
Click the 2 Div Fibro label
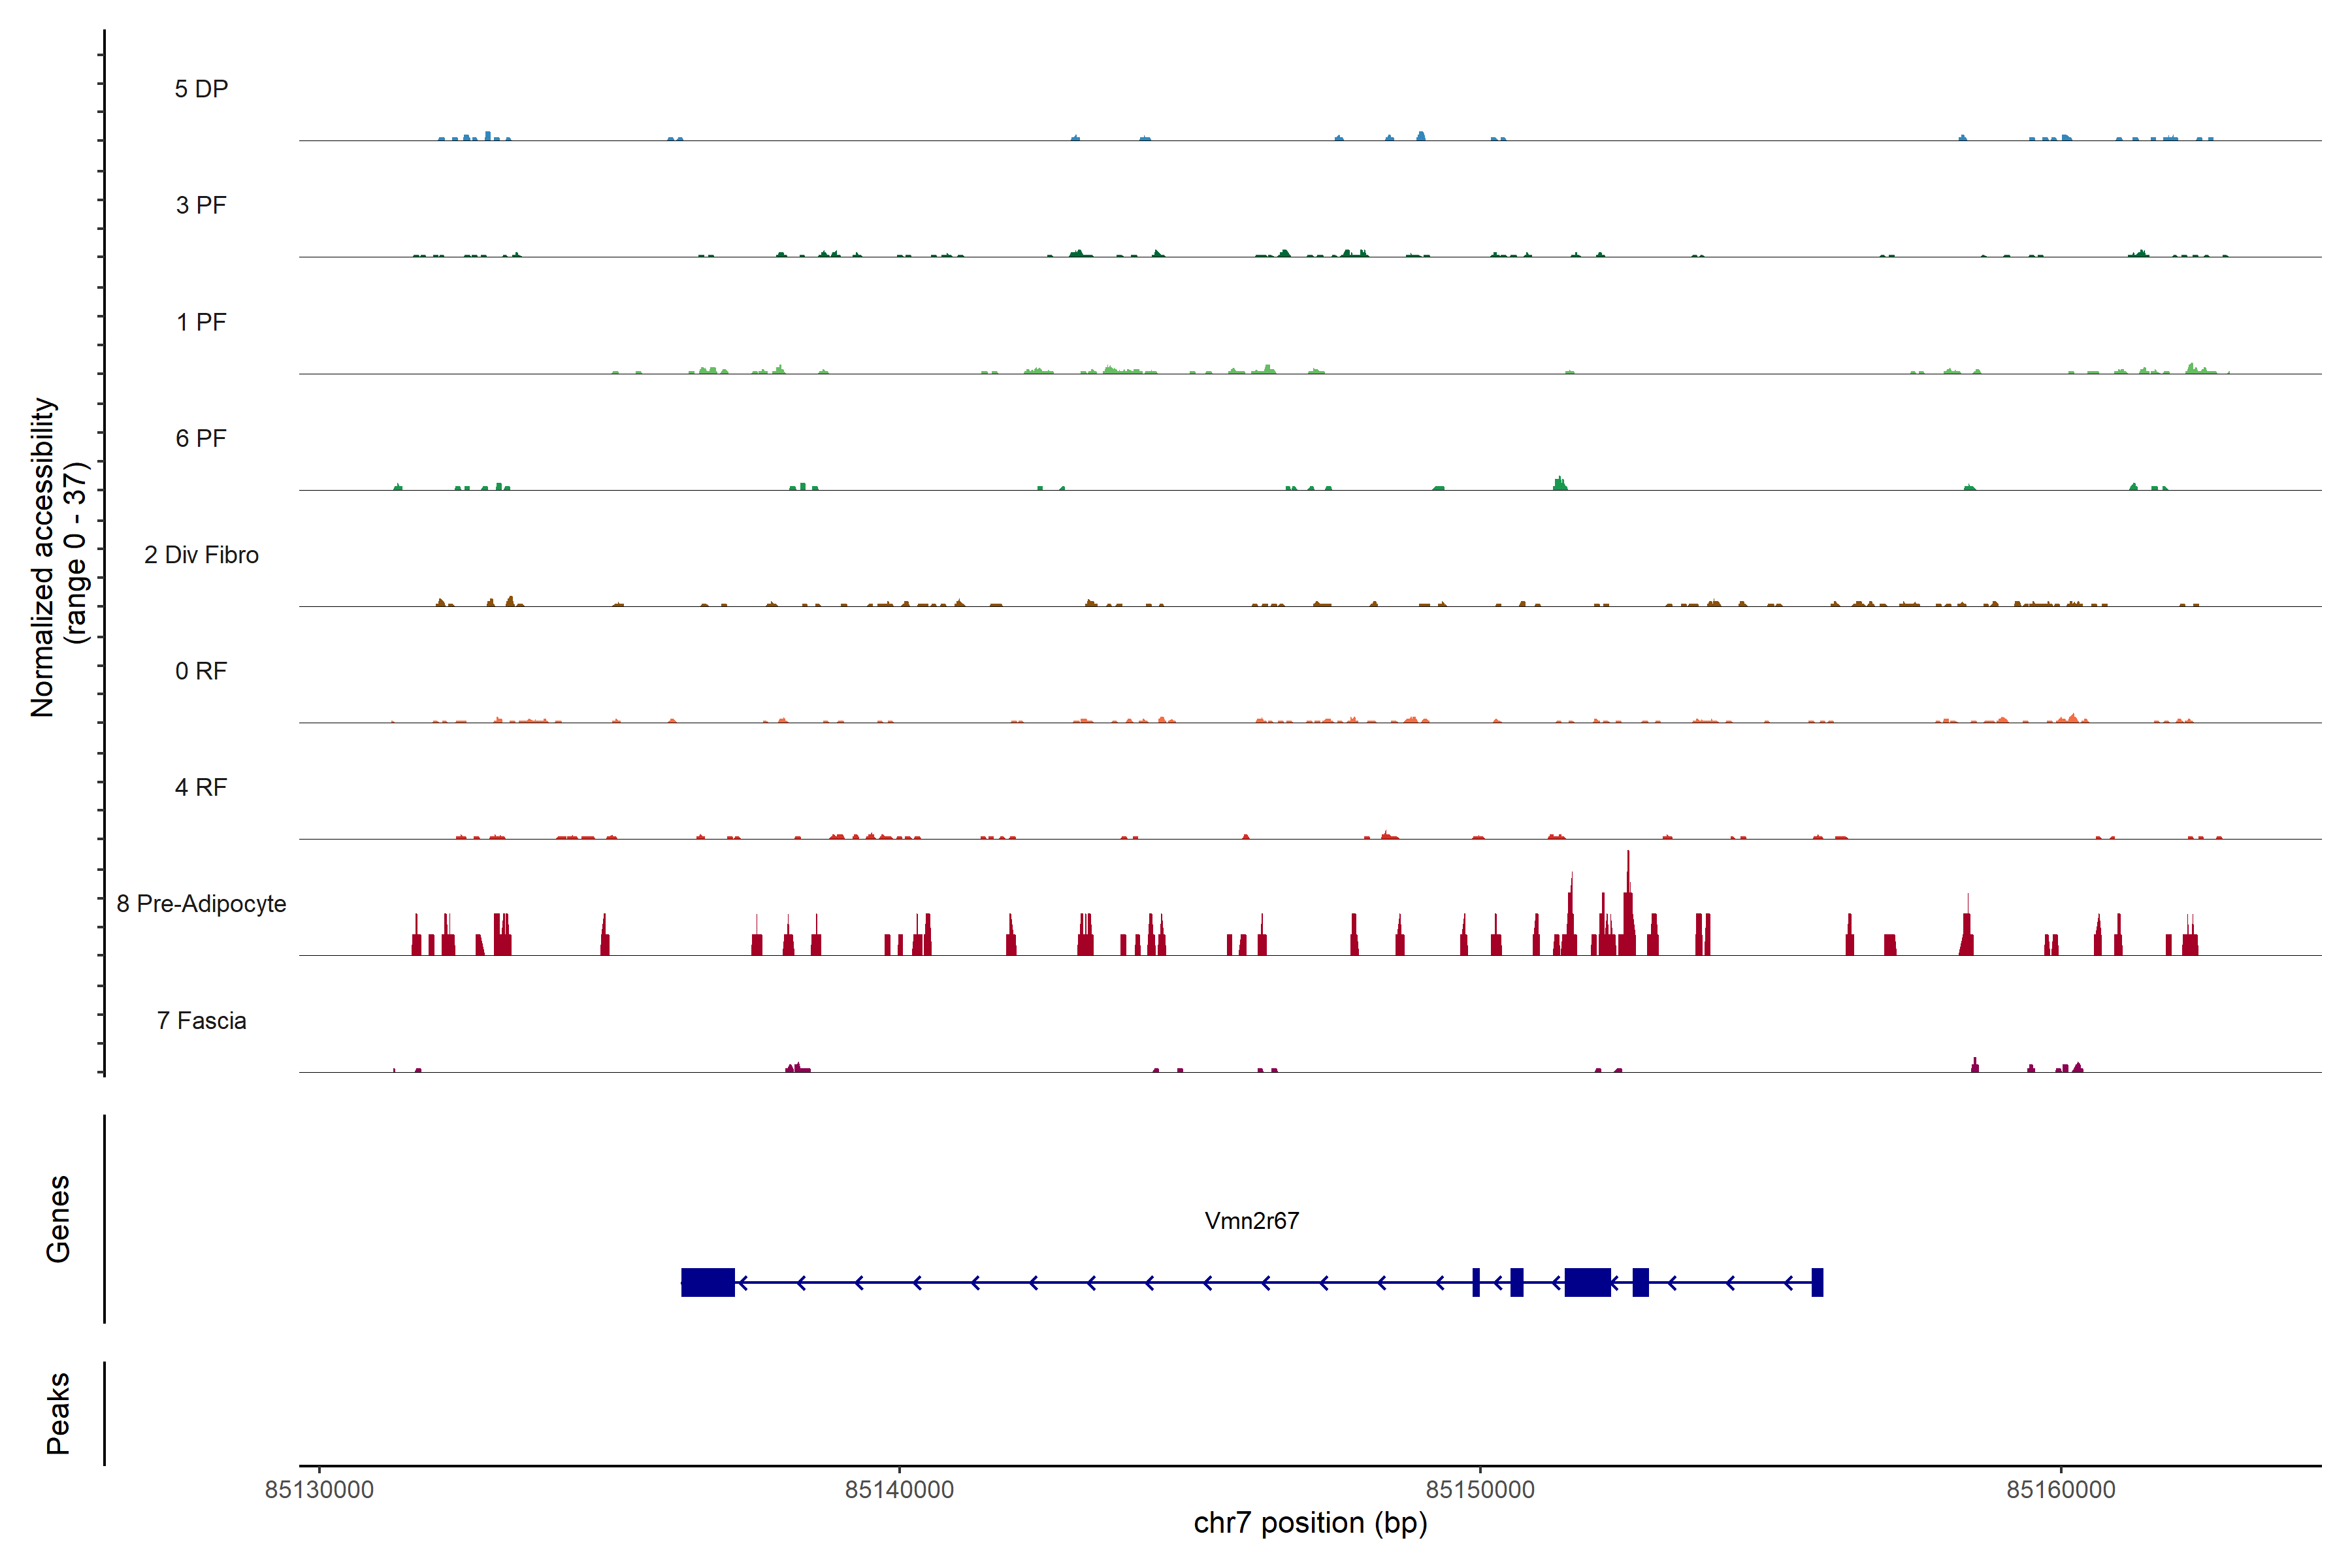point(201,555)
